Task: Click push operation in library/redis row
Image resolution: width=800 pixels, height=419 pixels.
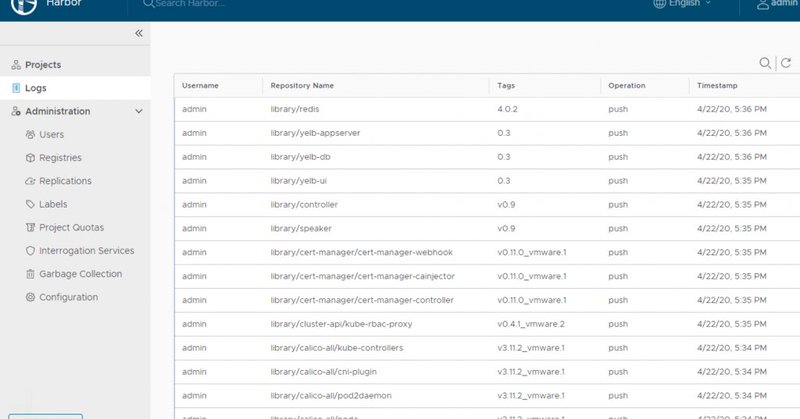Action: [618, 109]
